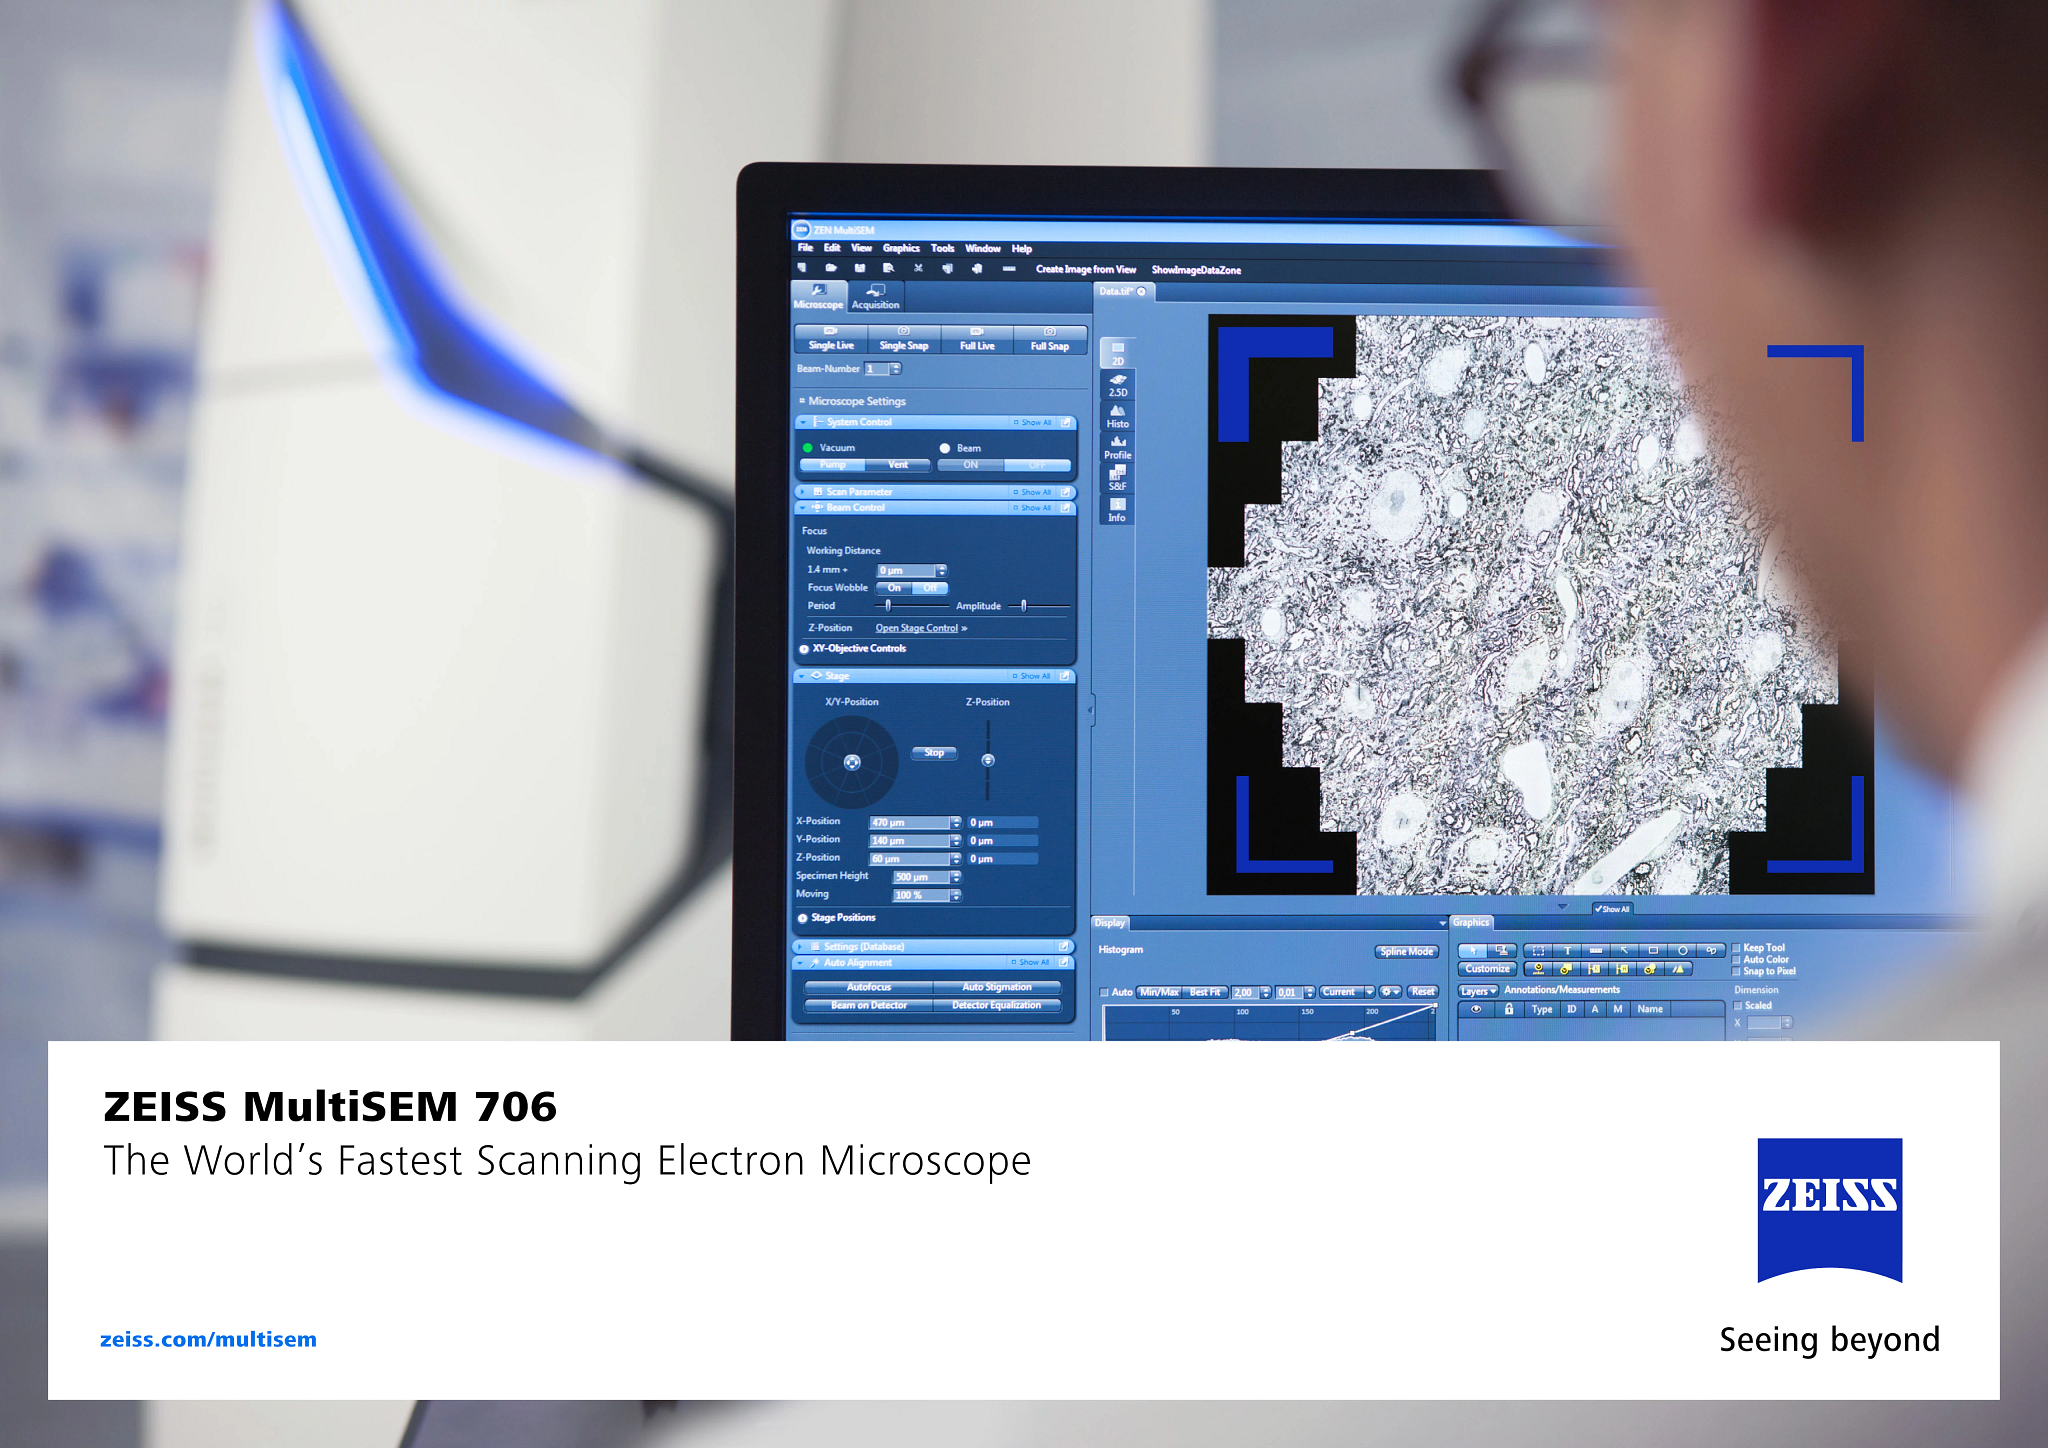
Task: Expand XY-Objective Controls
Action: (804, 649)
